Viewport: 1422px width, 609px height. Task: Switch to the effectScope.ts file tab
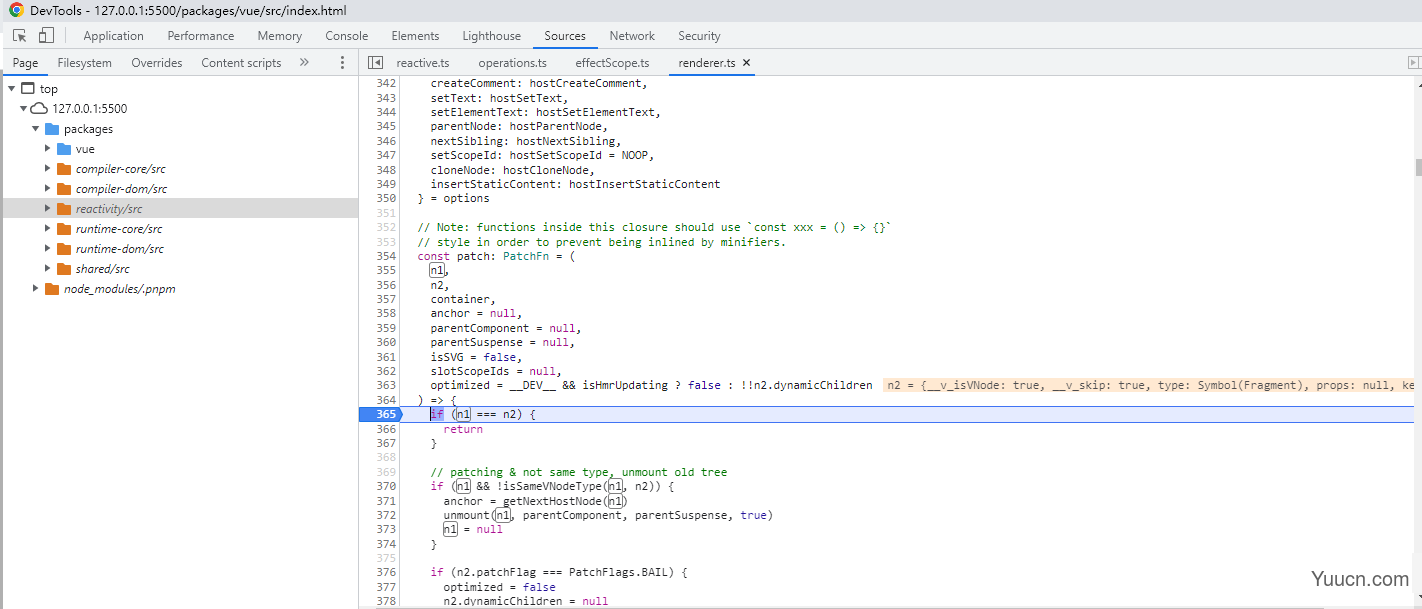coord(612,62)
